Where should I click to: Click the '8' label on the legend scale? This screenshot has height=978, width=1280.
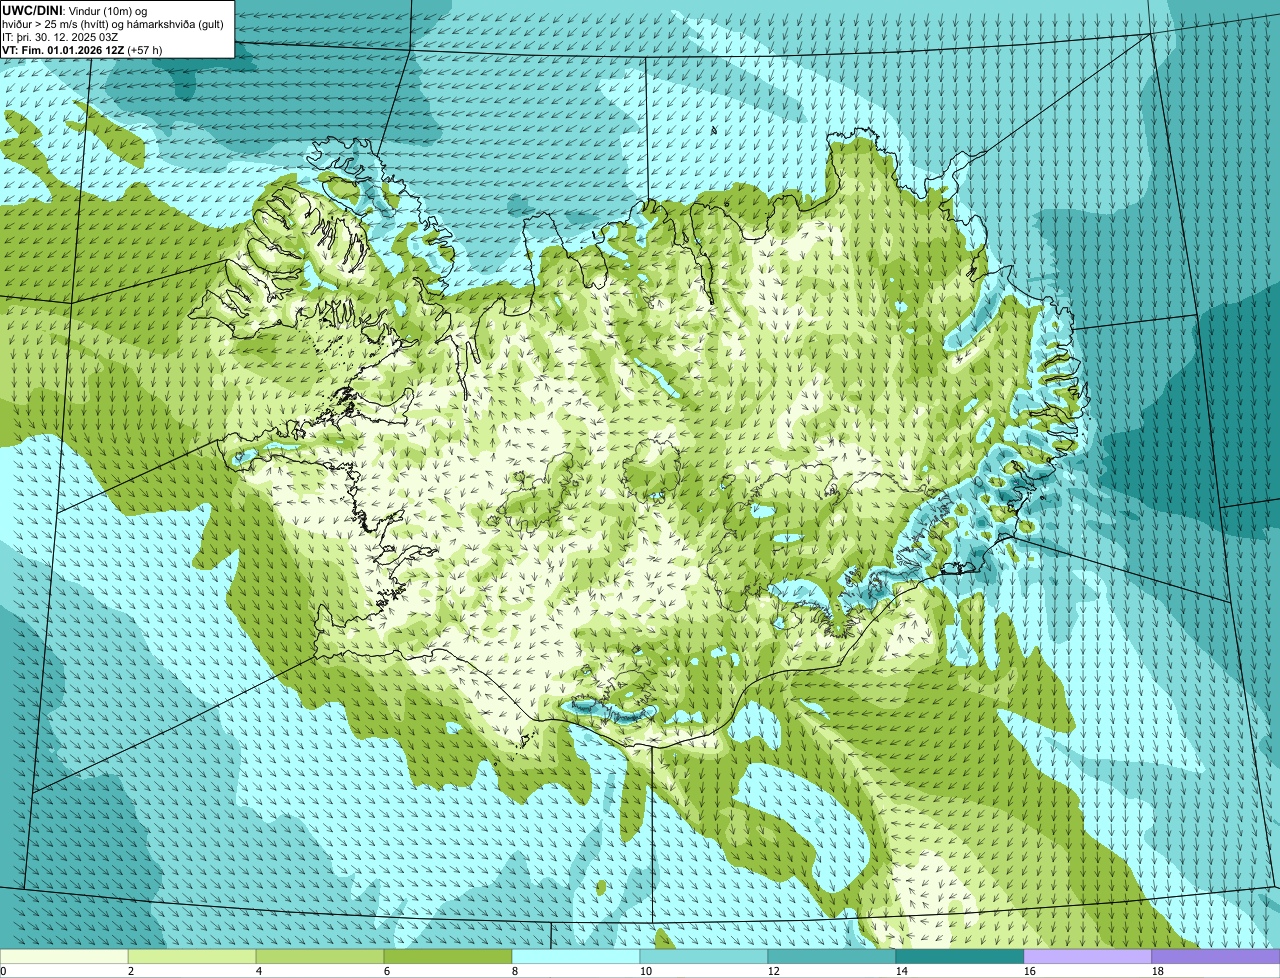click(515, 971)
